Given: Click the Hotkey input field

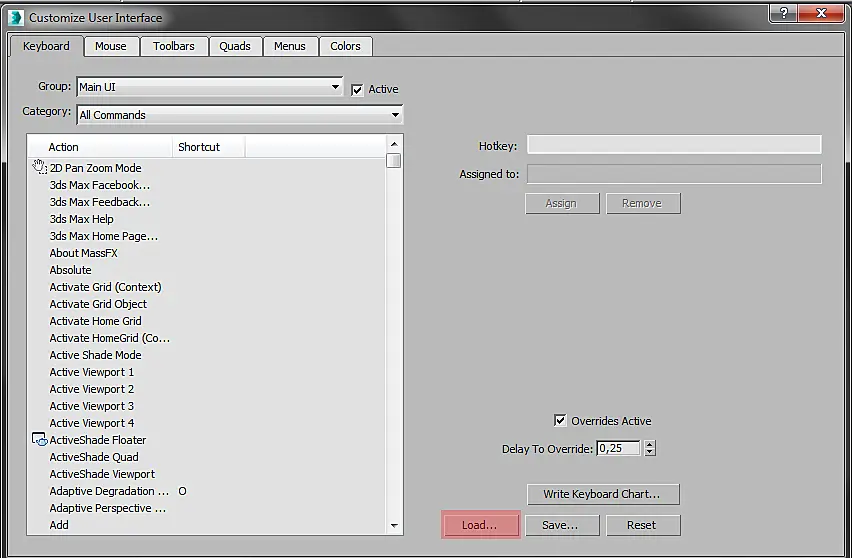Looking at the screenshot, I should tap(674, 145).
